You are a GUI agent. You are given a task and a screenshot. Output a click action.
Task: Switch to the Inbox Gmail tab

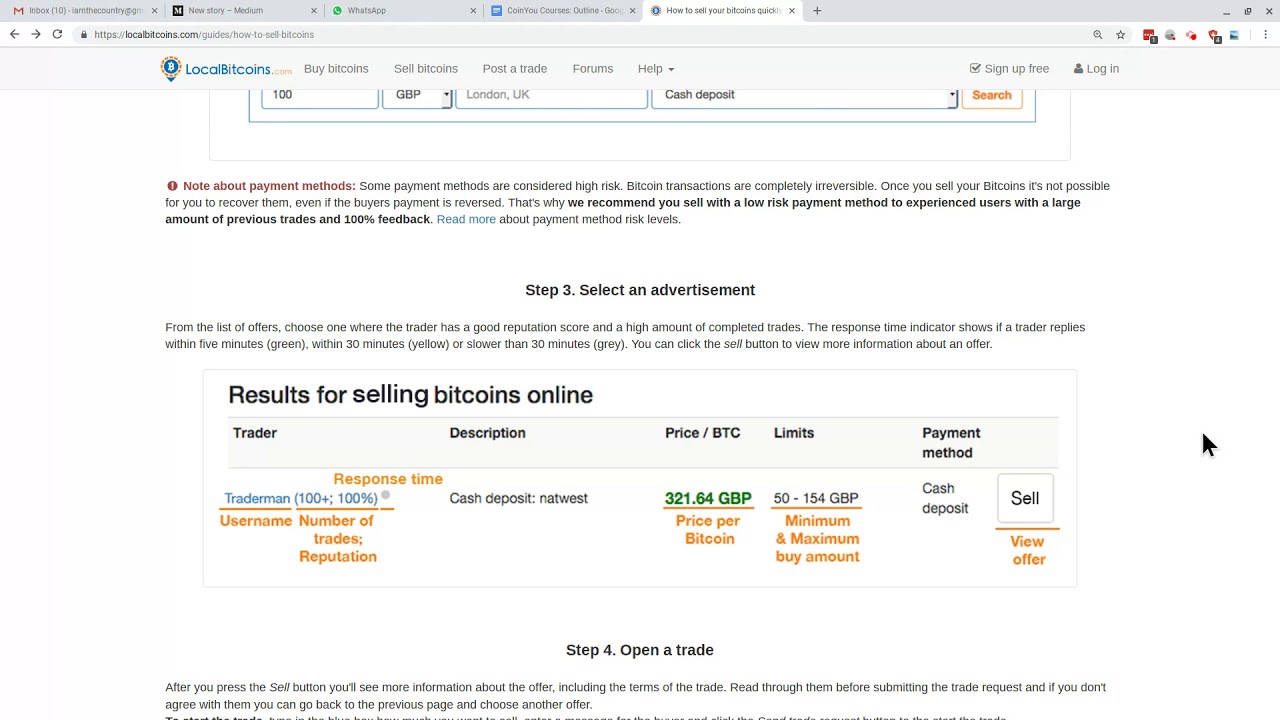[x=84, y=11]
